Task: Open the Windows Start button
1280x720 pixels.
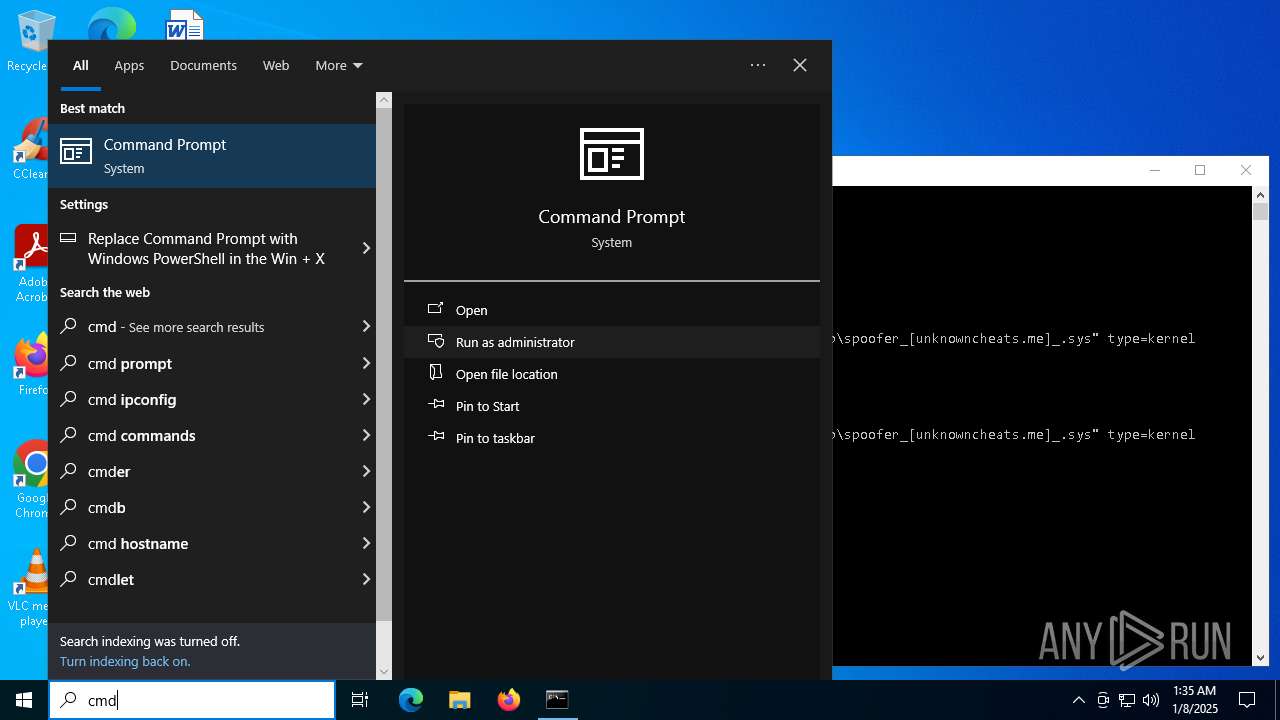Action: pyautogui.click(x=24, y=700)
